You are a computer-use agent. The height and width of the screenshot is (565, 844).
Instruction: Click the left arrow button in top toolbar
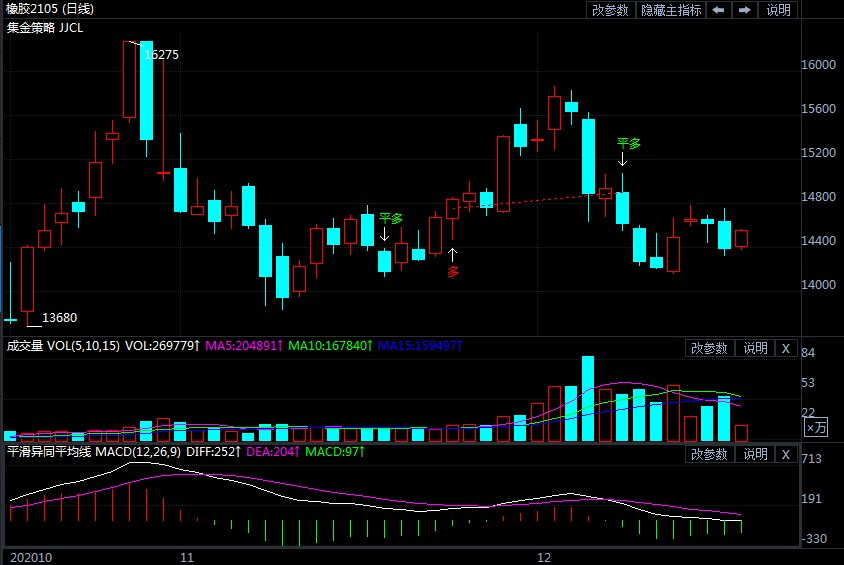(x=719, y=10)
